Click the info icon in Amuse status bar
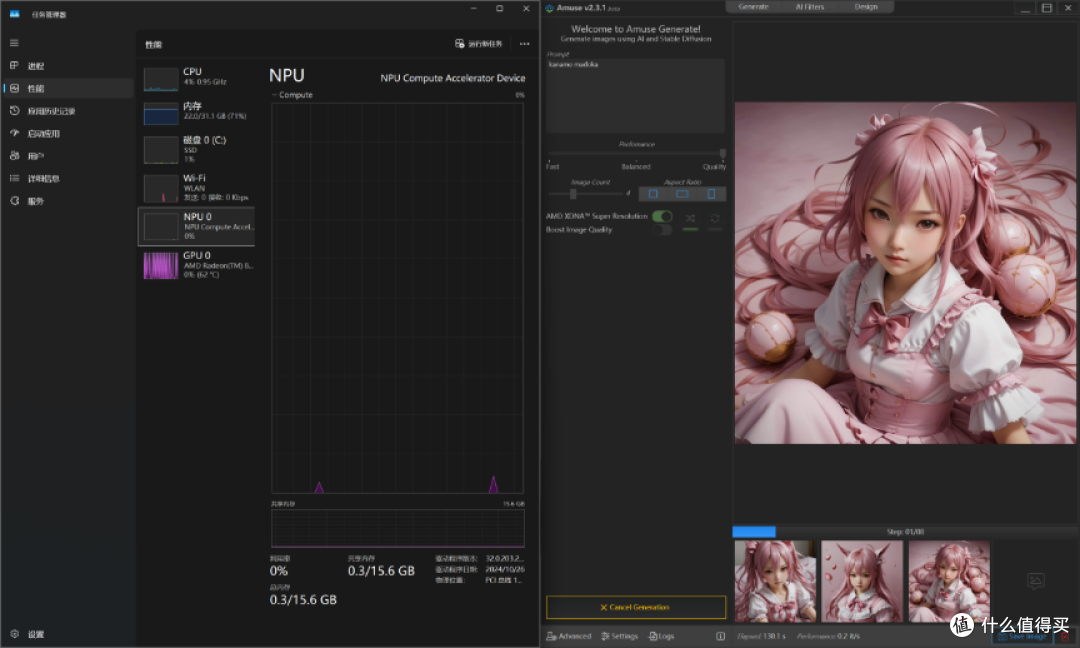 pos(720,636)
